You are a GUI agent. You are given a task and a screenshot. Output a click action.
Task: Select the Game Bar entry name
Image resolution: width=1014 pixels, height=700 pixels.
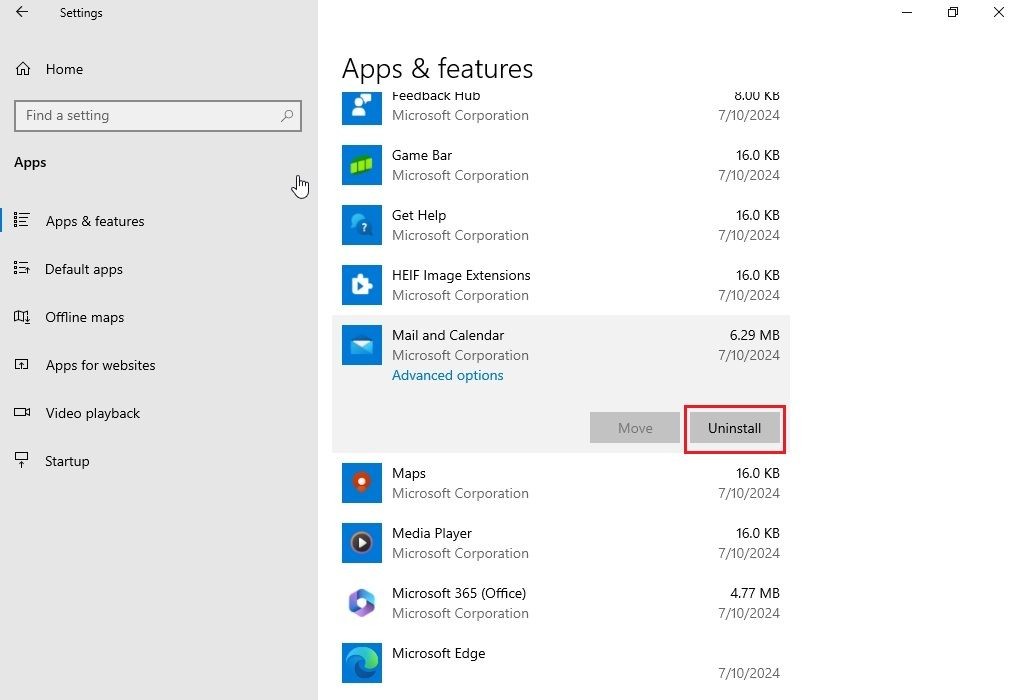pos(422,155)
